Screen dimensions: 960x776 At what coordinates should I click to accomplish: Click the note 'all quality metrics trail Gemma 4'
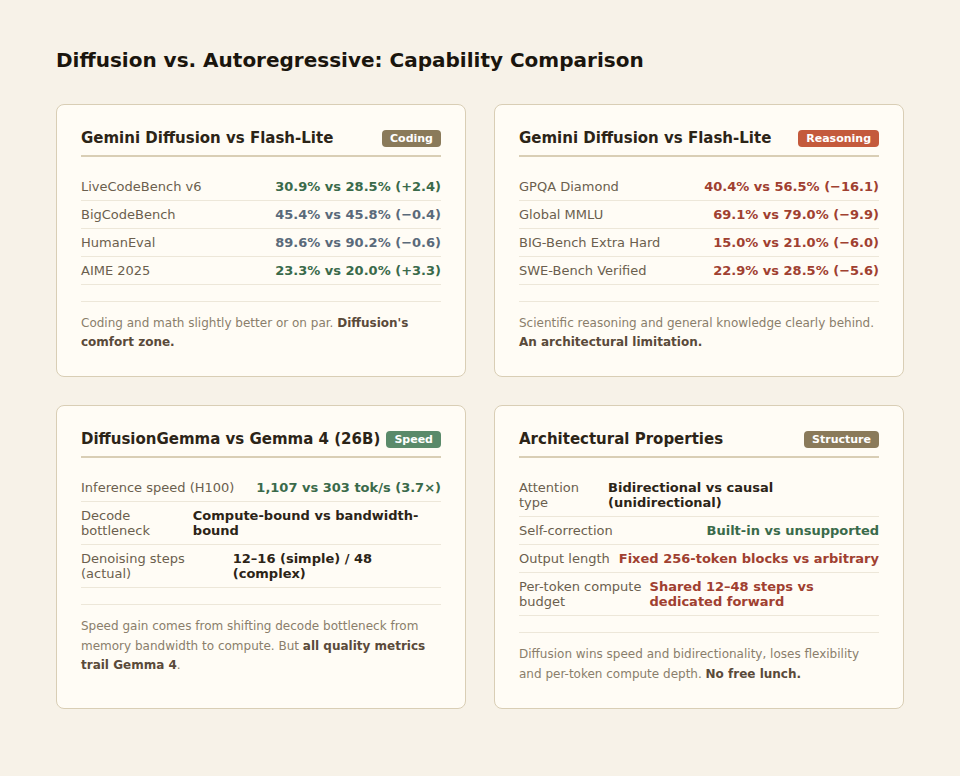(x=253, y=655)
